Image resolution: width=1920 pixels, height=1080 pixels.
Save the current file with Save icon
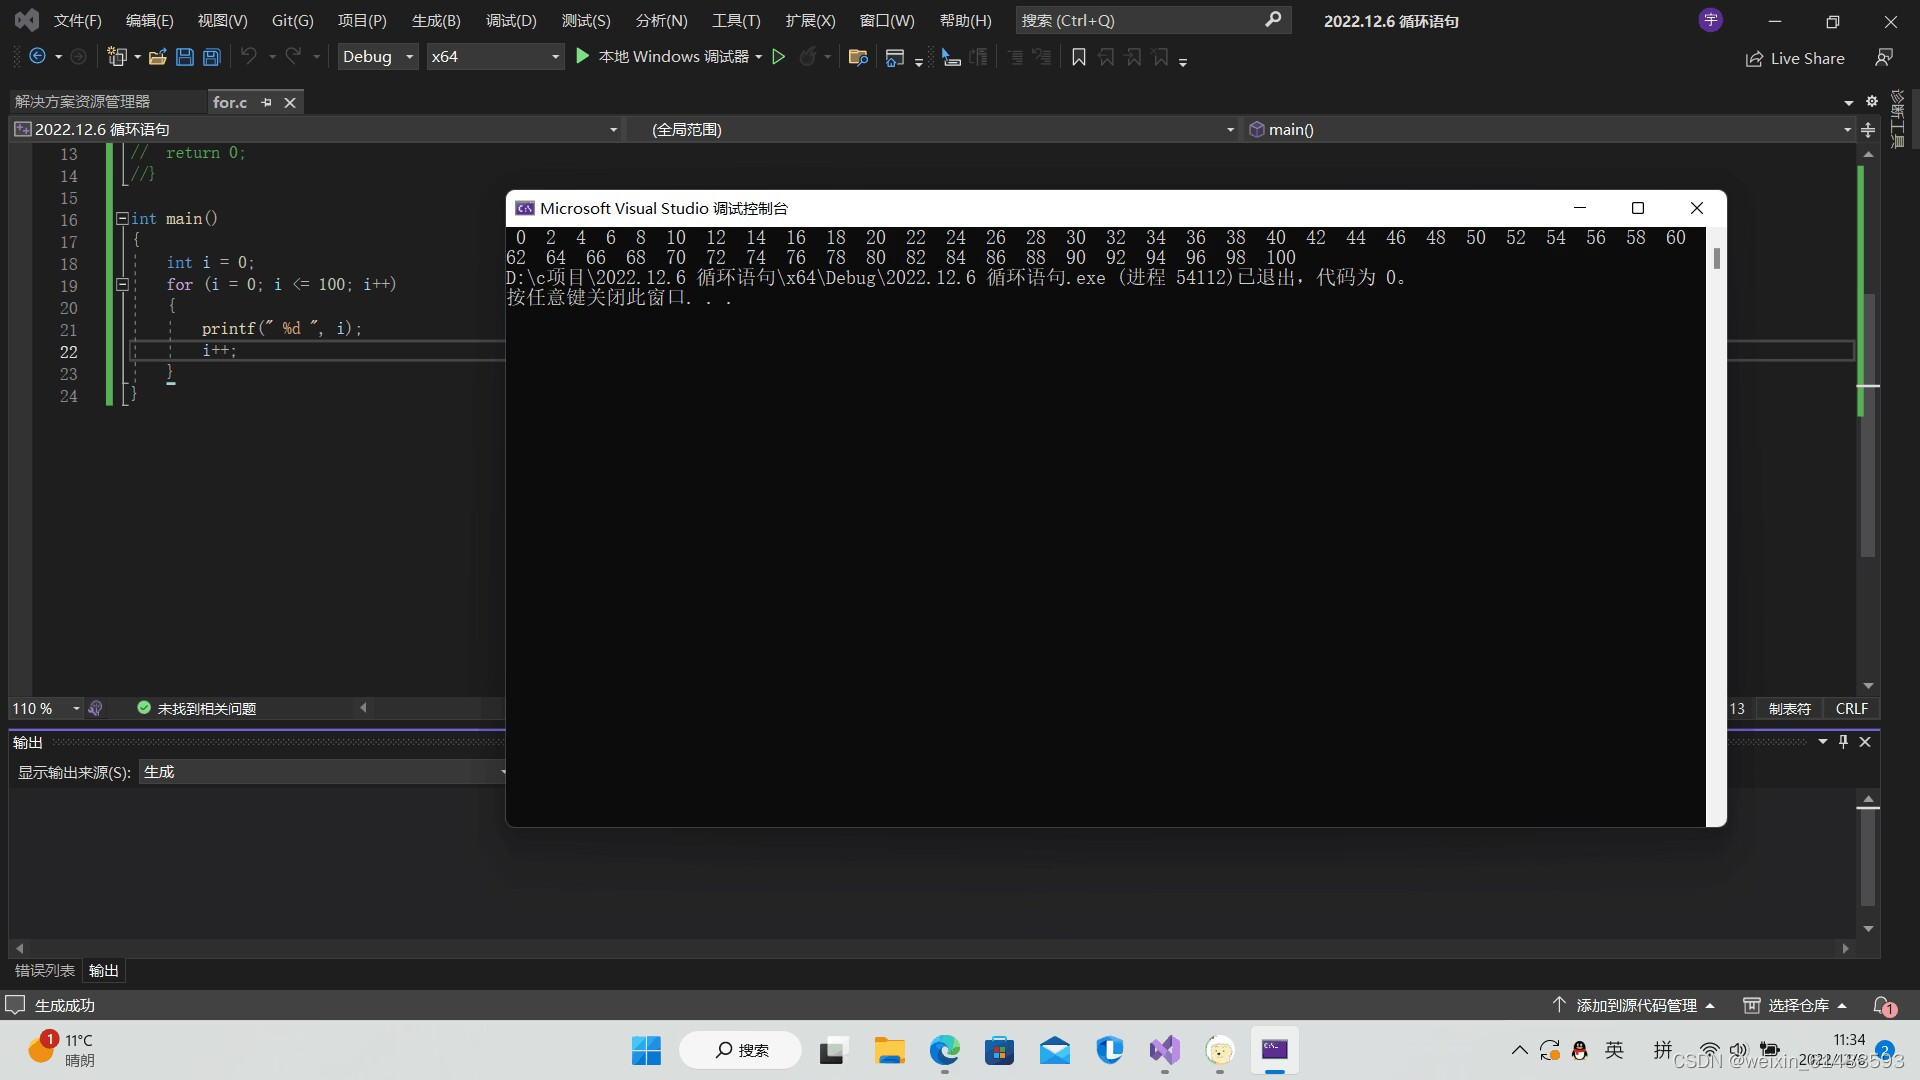184,57
